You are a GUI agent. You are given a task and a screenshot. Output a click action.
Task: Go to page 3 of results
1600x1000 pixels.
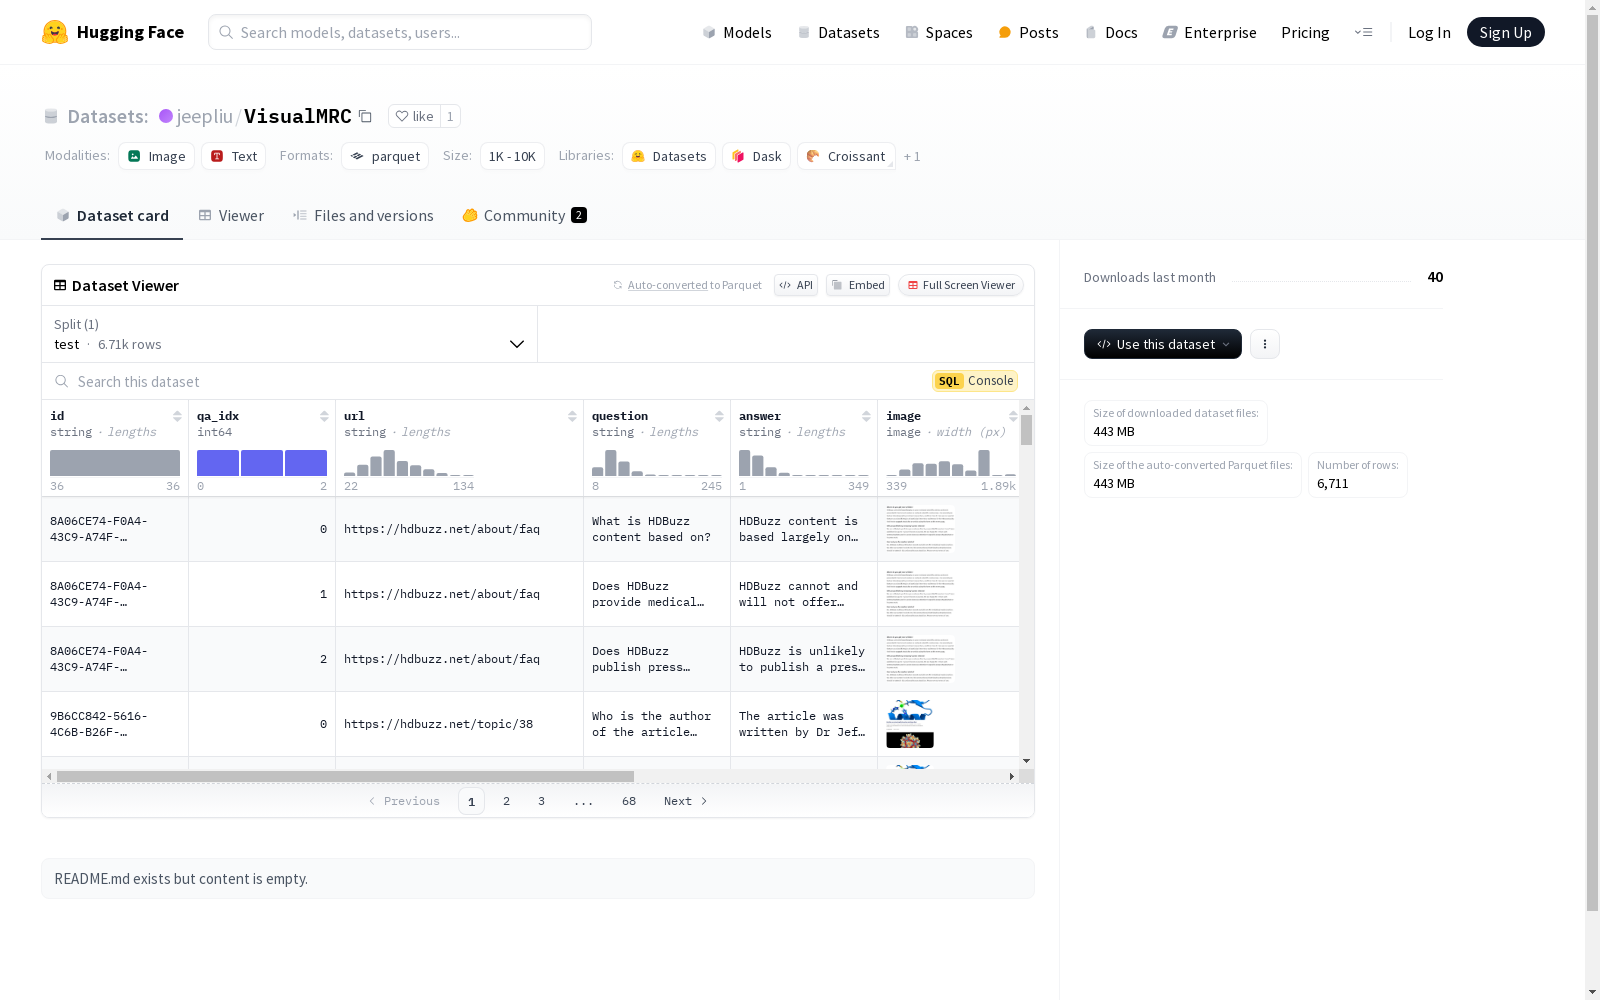click(542, 801)
